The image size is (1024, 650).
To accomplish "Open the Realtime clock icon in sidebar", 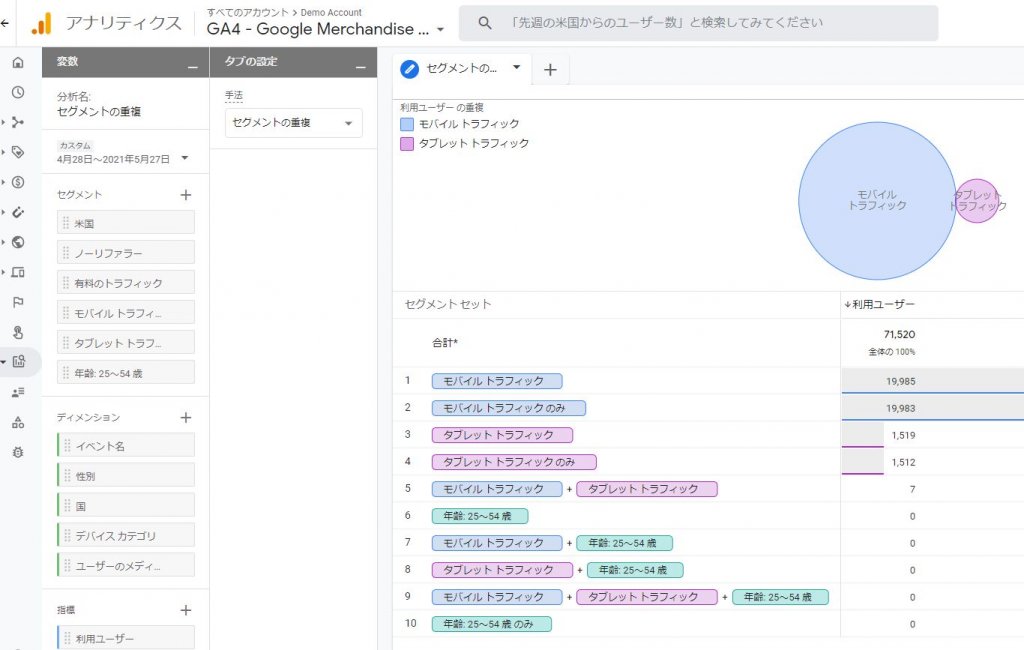I will tap(18, 92).
